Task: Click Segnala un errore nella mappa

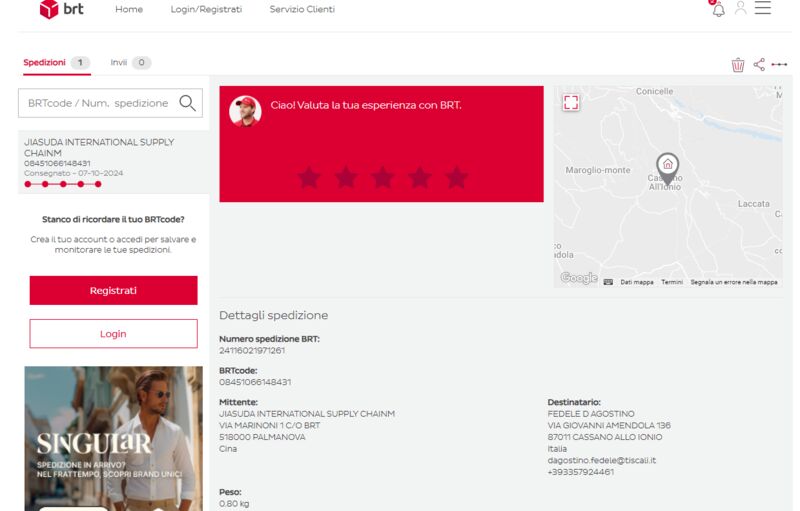Action: 734,282
